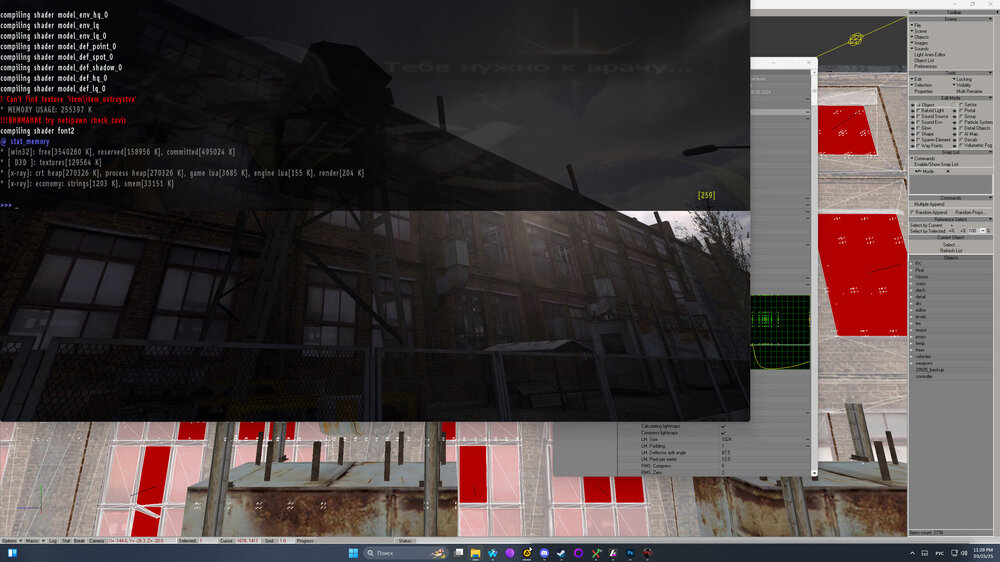The width and height of the screenshot is (1000, 562).
Task: Open Photoshop from the taskbar
Action: pos(630,553)
